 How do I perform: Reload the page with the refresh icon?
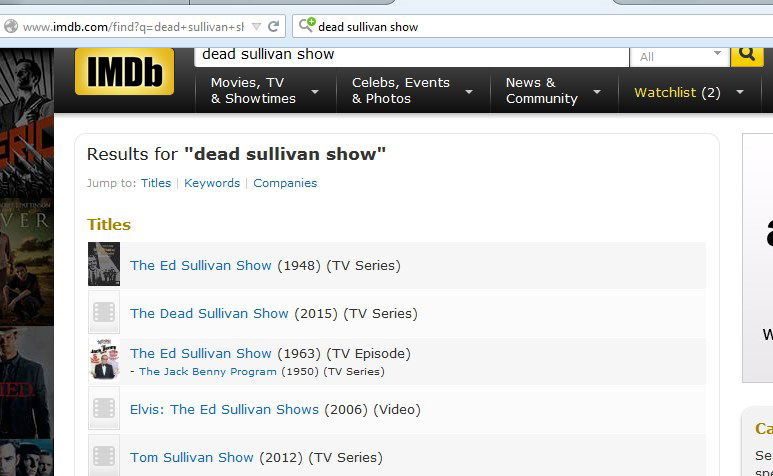tap(273, 26)
